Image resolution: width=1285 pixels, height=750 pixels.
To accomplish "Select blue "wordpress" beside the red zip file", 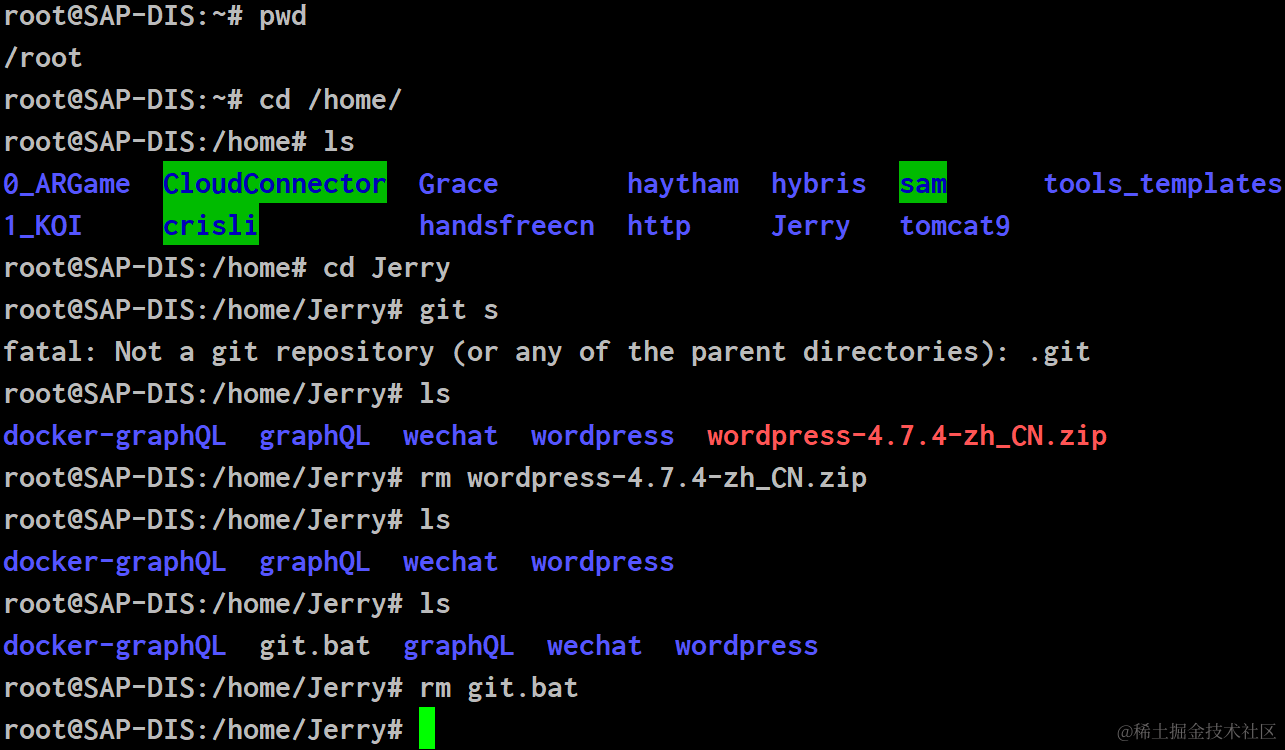I will click(602, 436).
